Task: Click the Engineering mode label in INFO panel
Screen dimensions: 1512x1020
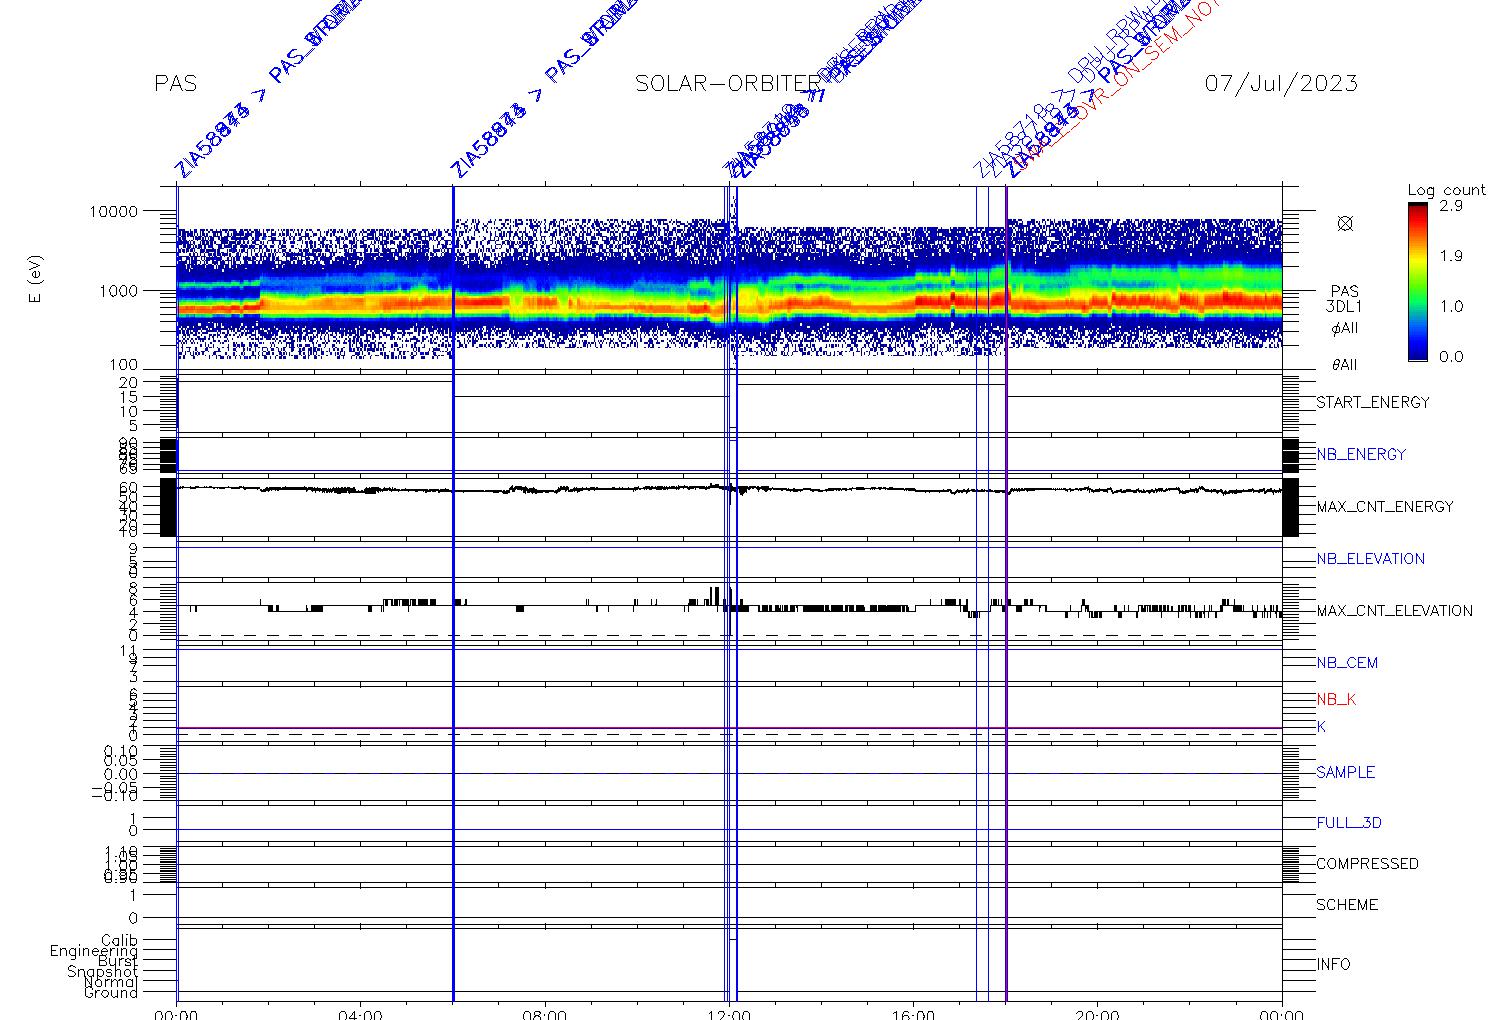Action: tap(94, 951)
